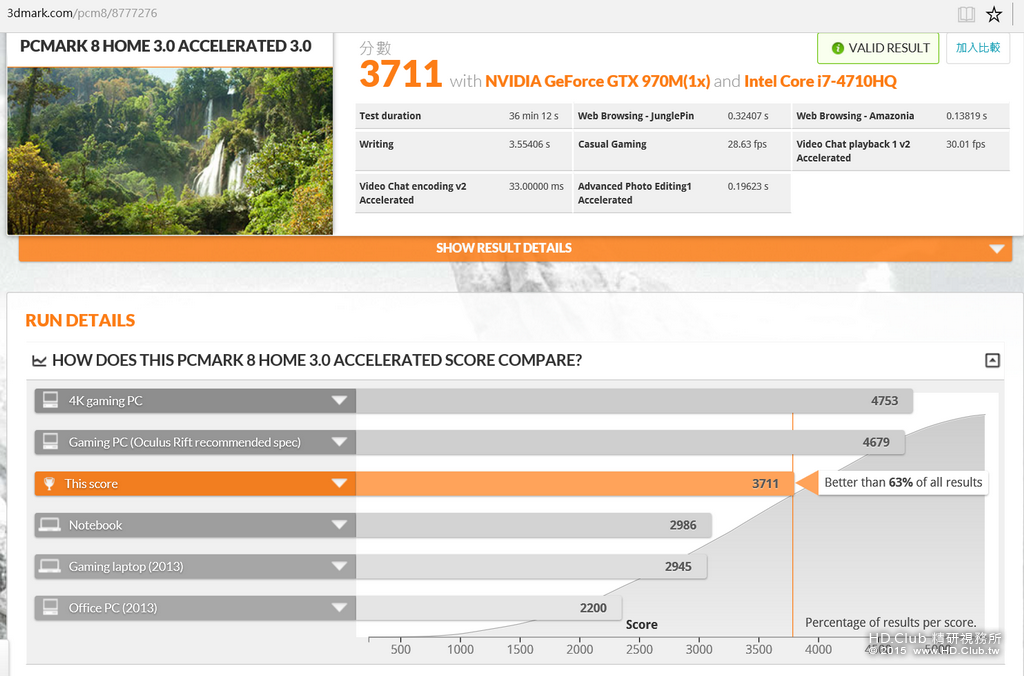Click the Office PC 2200 score bar
Viewport: 1024px width, 676px height.
[488, 607]
